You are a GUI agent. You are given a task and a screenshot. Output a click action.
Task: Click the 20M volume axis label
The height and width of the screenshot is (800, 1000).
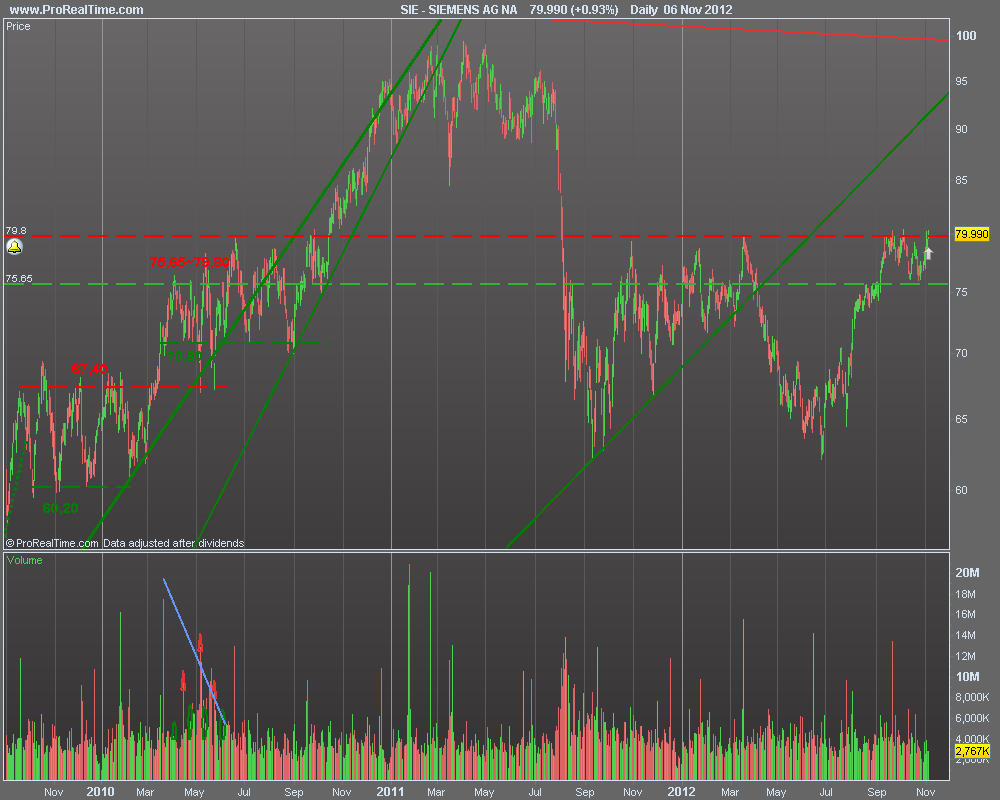click(967, 573)
